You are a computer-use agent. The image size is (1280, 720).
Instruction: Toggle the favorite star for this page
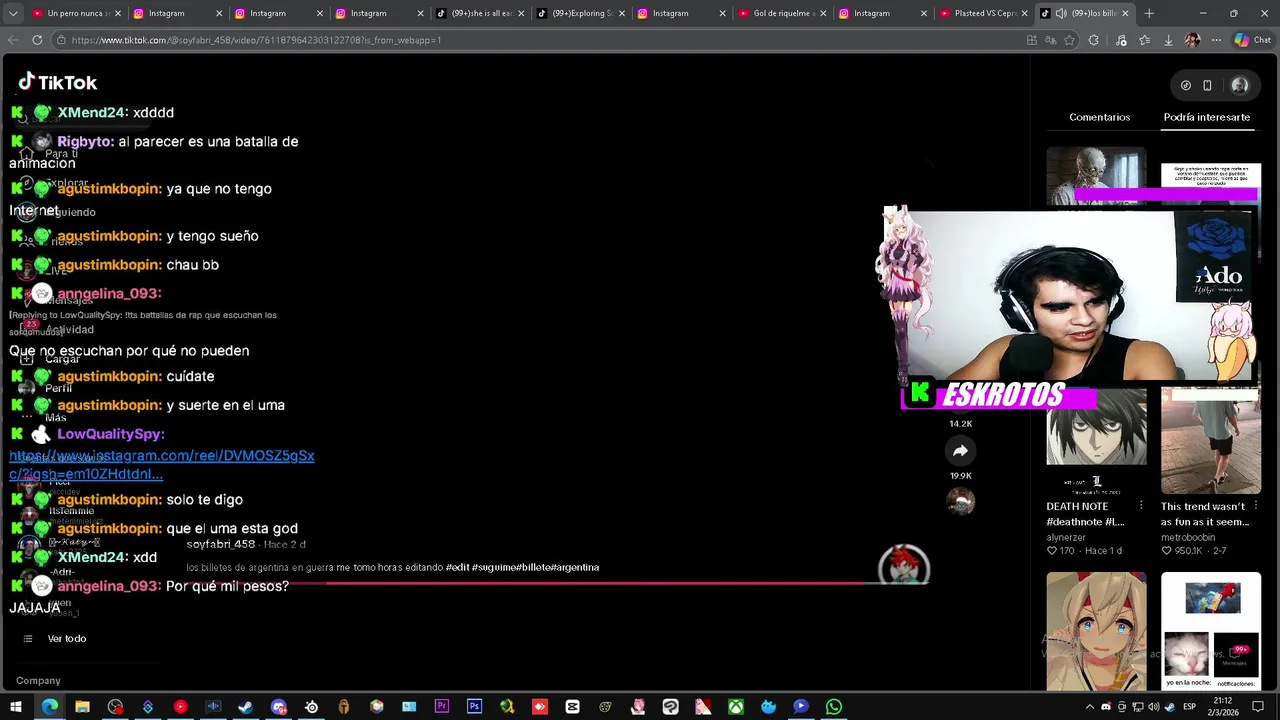click(1070, 40)
